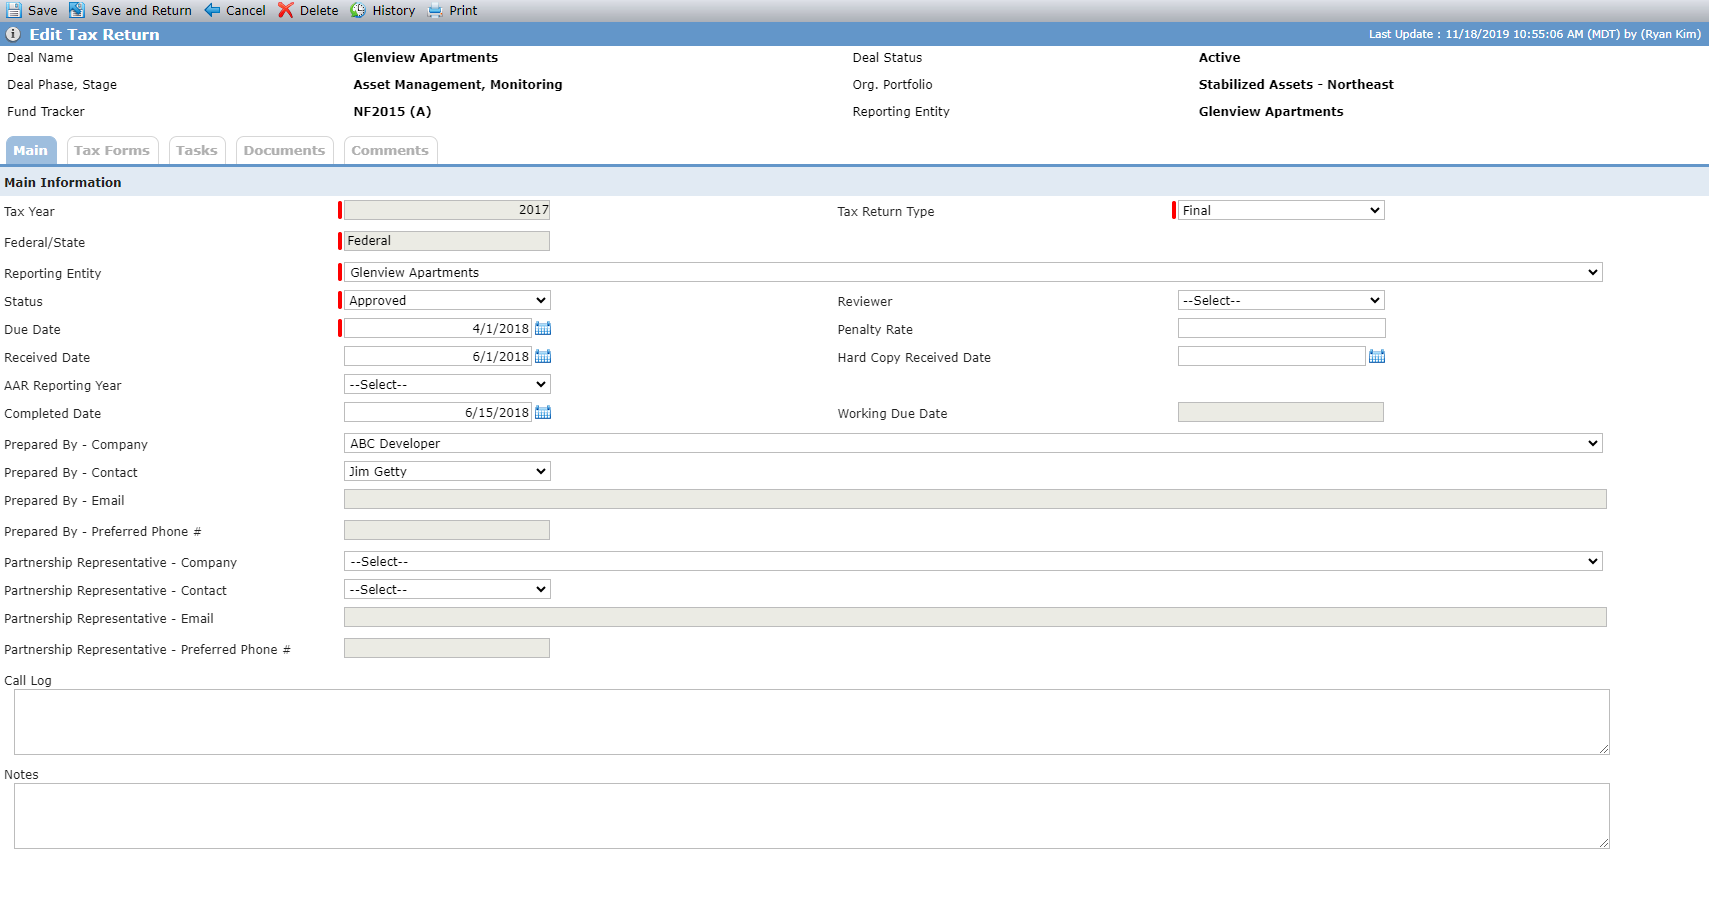Open the Due Date calendar picker
Image resolution: width=1709 pixels, height=901 pixels.
(543, 328)
